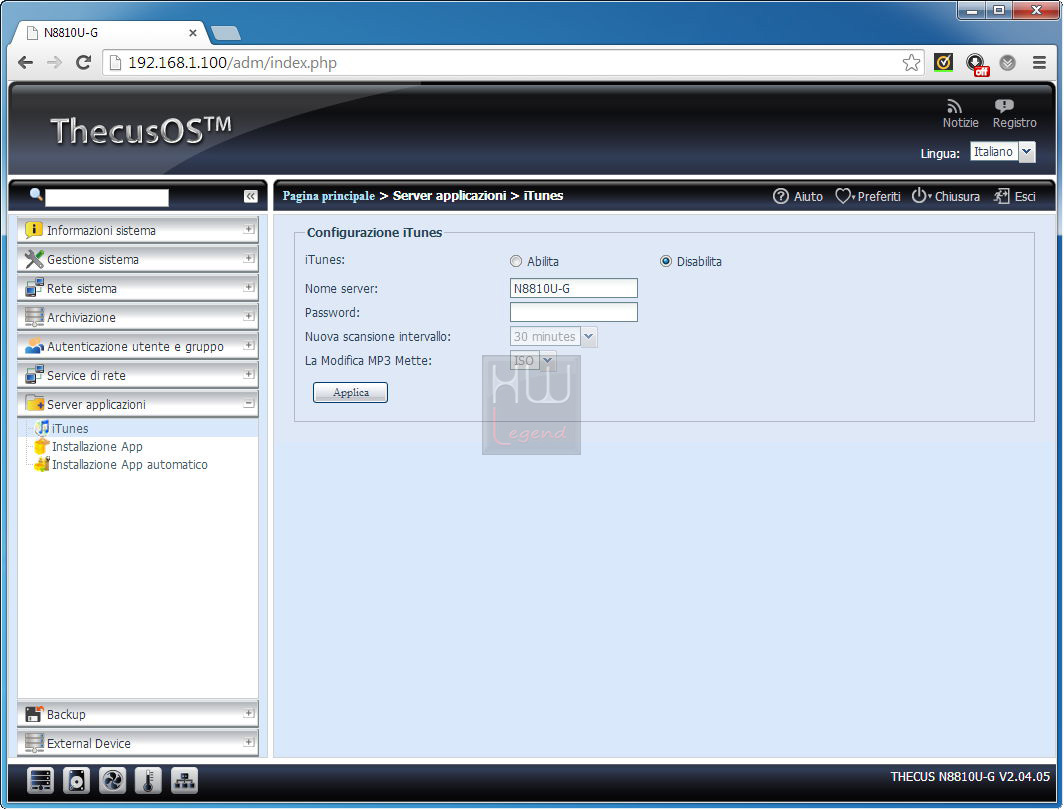Screen dimensions: 1064x810
Task: Open the External Device menu section
Action: coord(138,743)
